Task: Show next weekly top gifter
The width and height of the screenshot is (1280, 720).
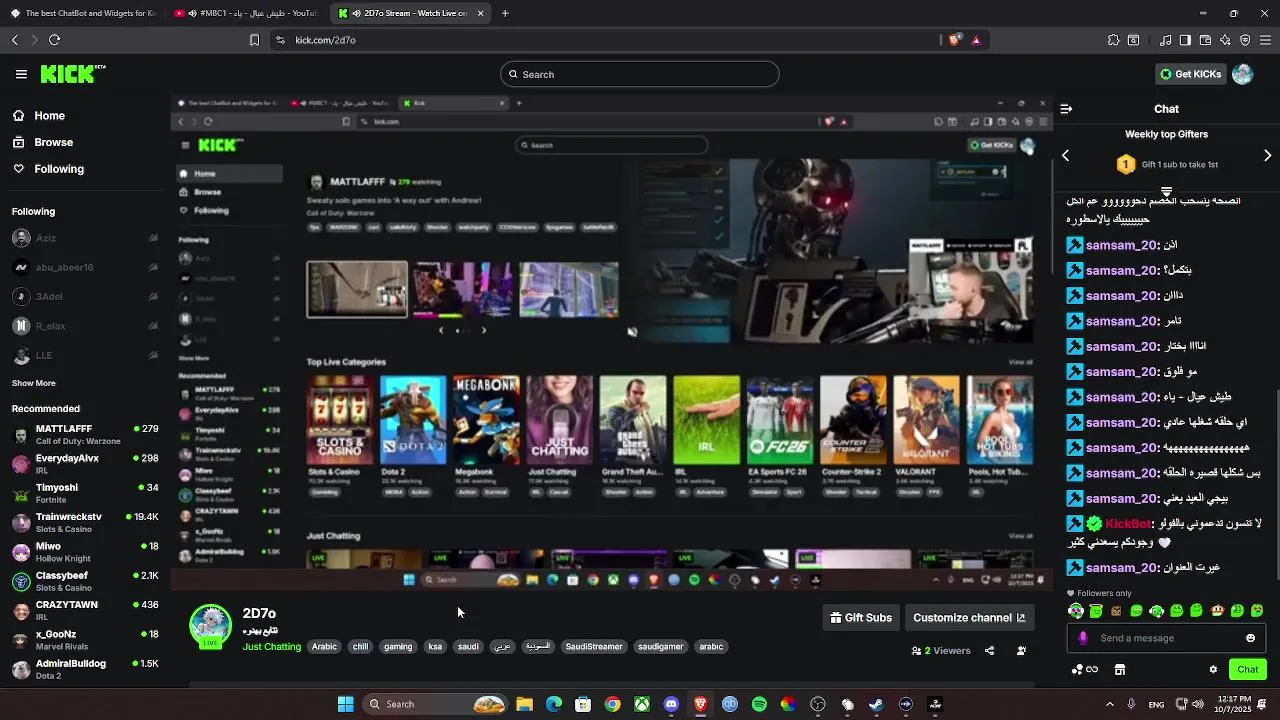Action: (x=1267, y=155)
